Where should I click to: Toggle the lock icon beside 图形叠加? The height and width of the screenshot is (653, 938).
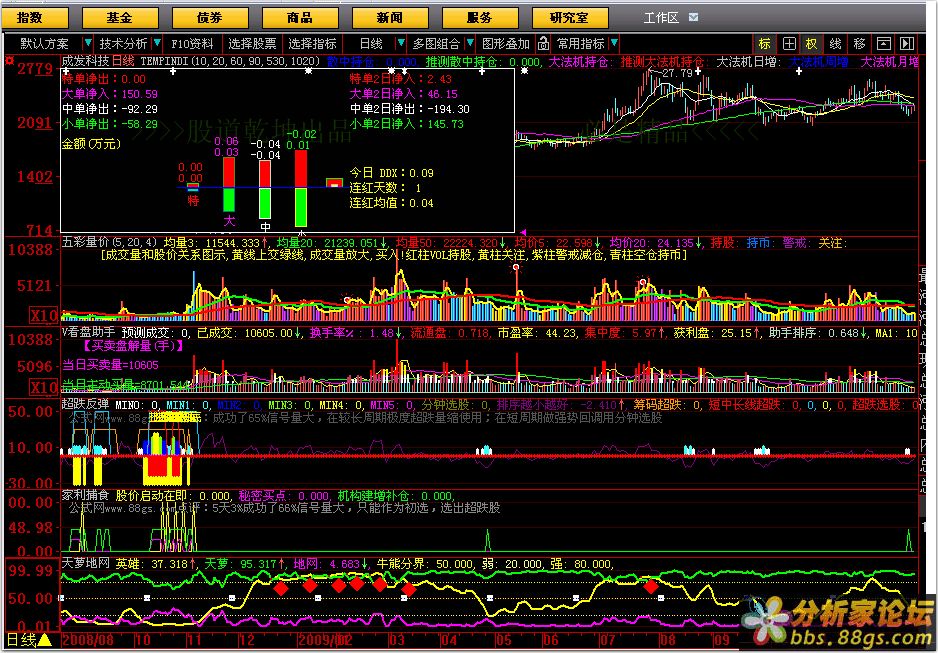pos(543,43)
